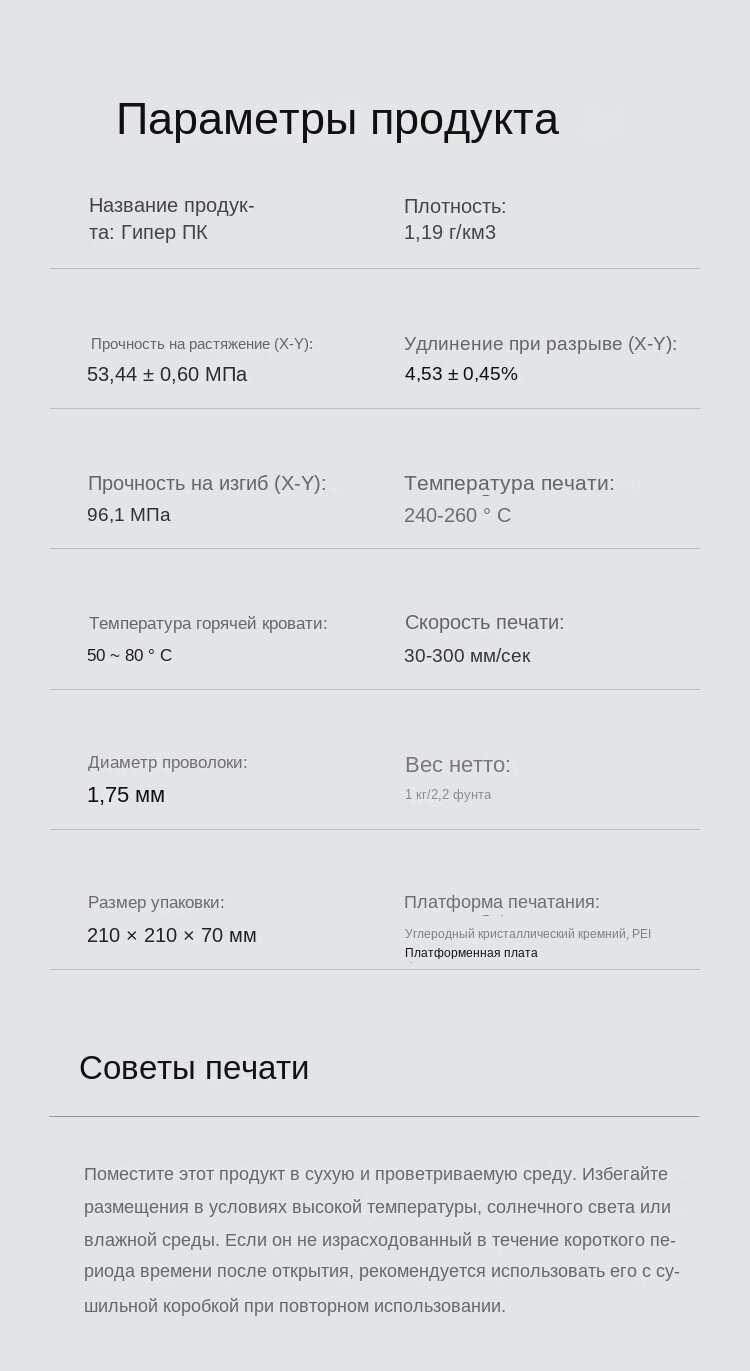The height and width of the screenshot is (1371, 750).
Task: Click the "Параметры продукта" heading
Action: tap(337, 120)
